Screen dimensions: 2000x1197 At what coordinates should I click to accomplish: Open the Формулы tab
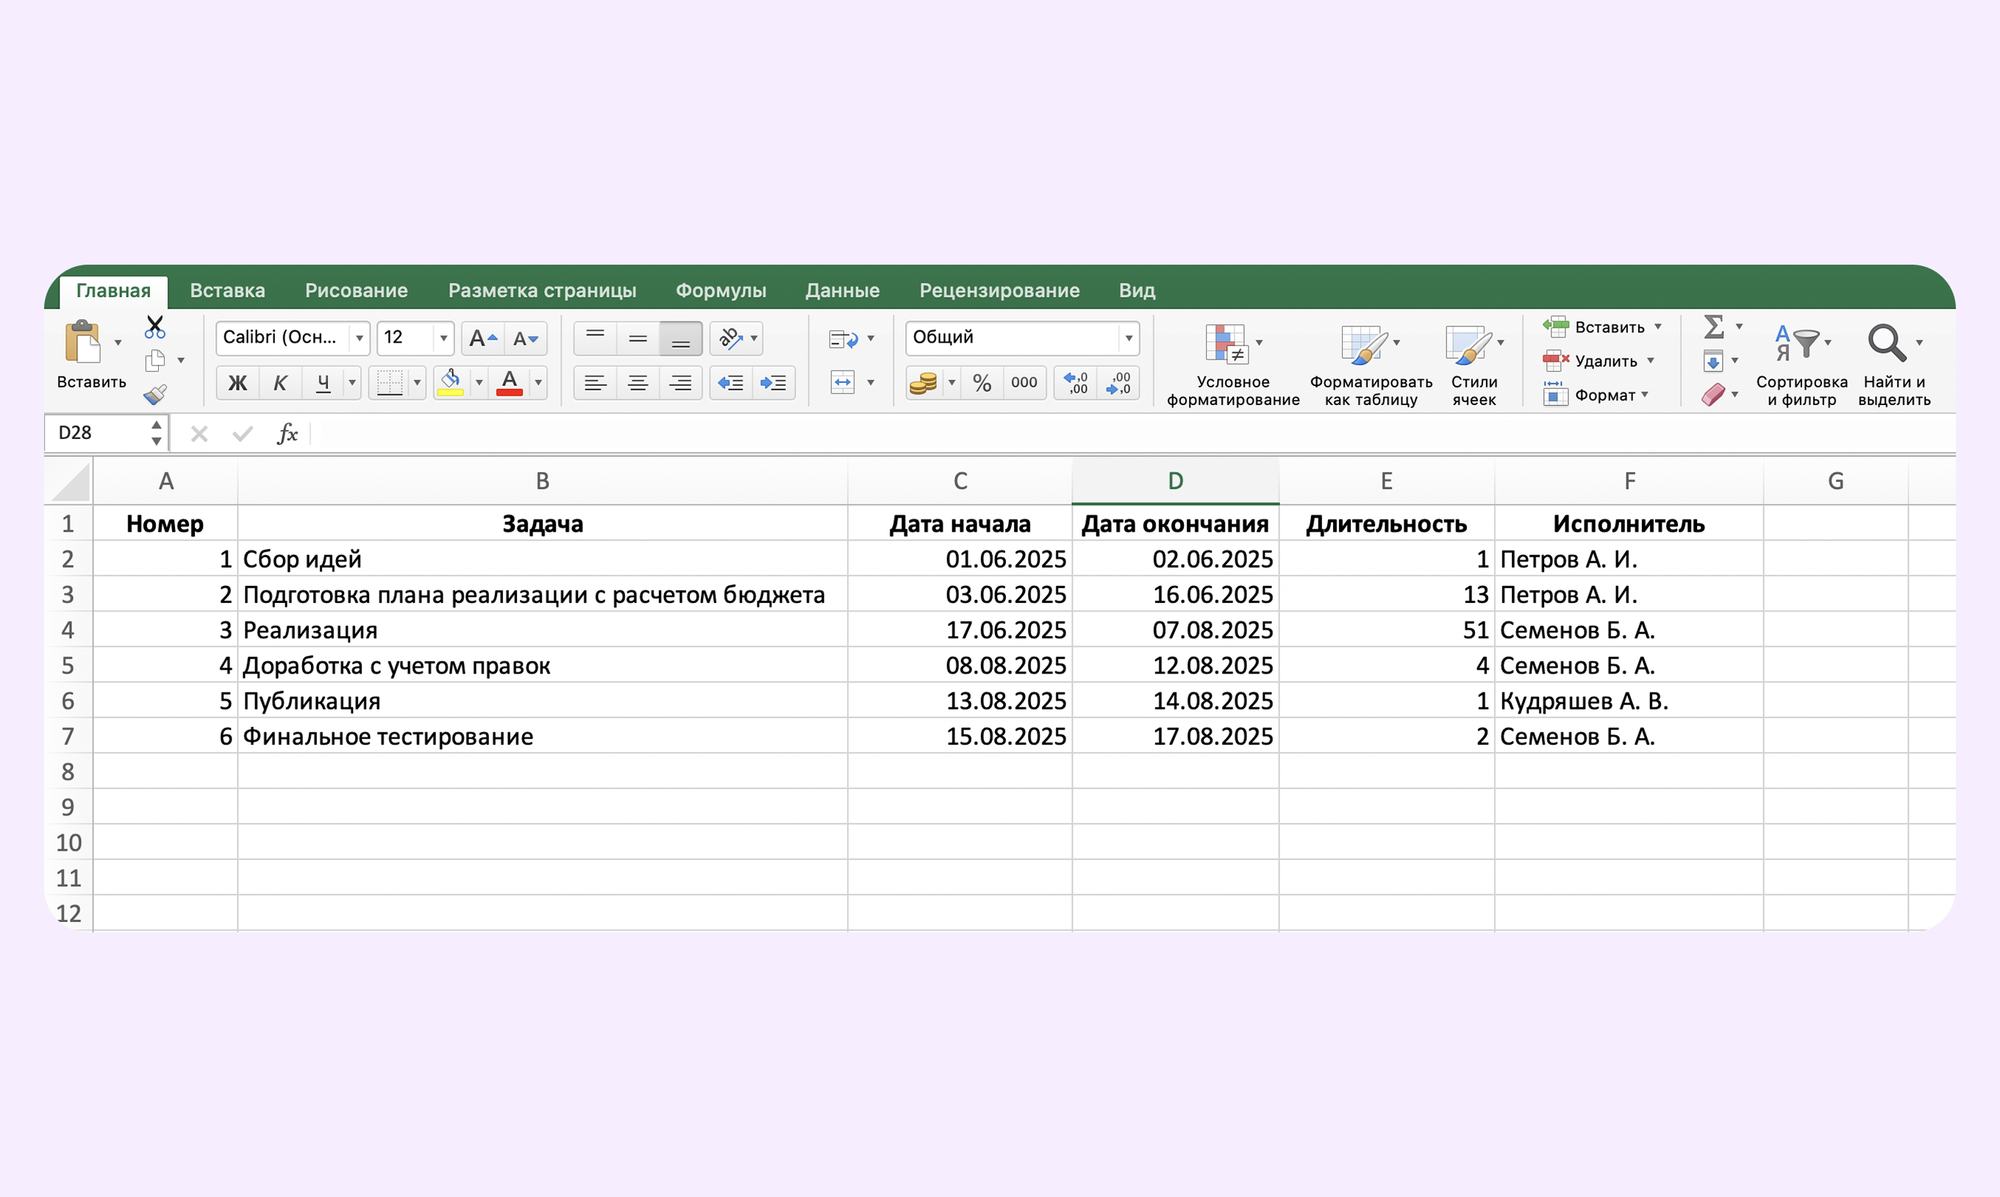pos(721,291)
